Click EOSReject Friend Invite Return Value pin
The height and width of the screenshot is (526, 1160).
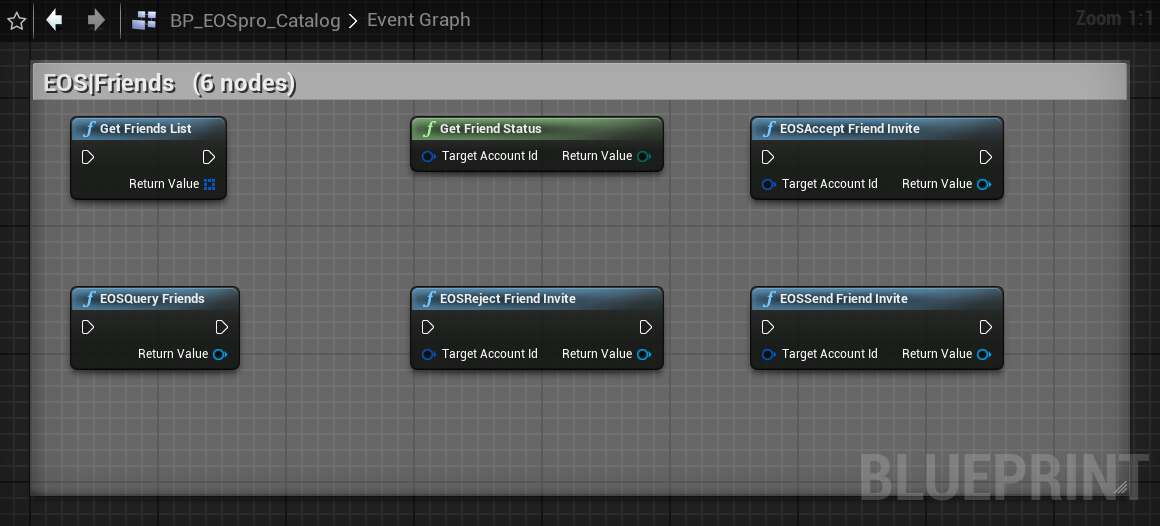644,354
